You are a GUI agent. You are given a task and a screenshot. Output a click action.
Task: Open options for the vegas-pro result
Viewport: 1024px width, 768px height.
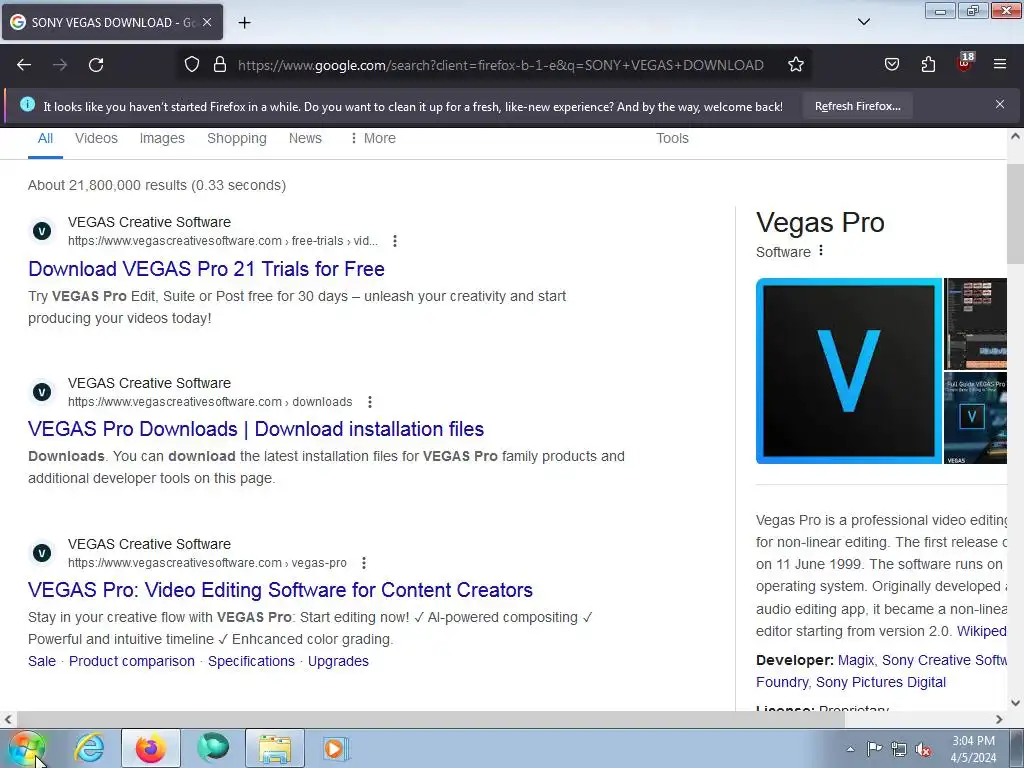(364, 563)
